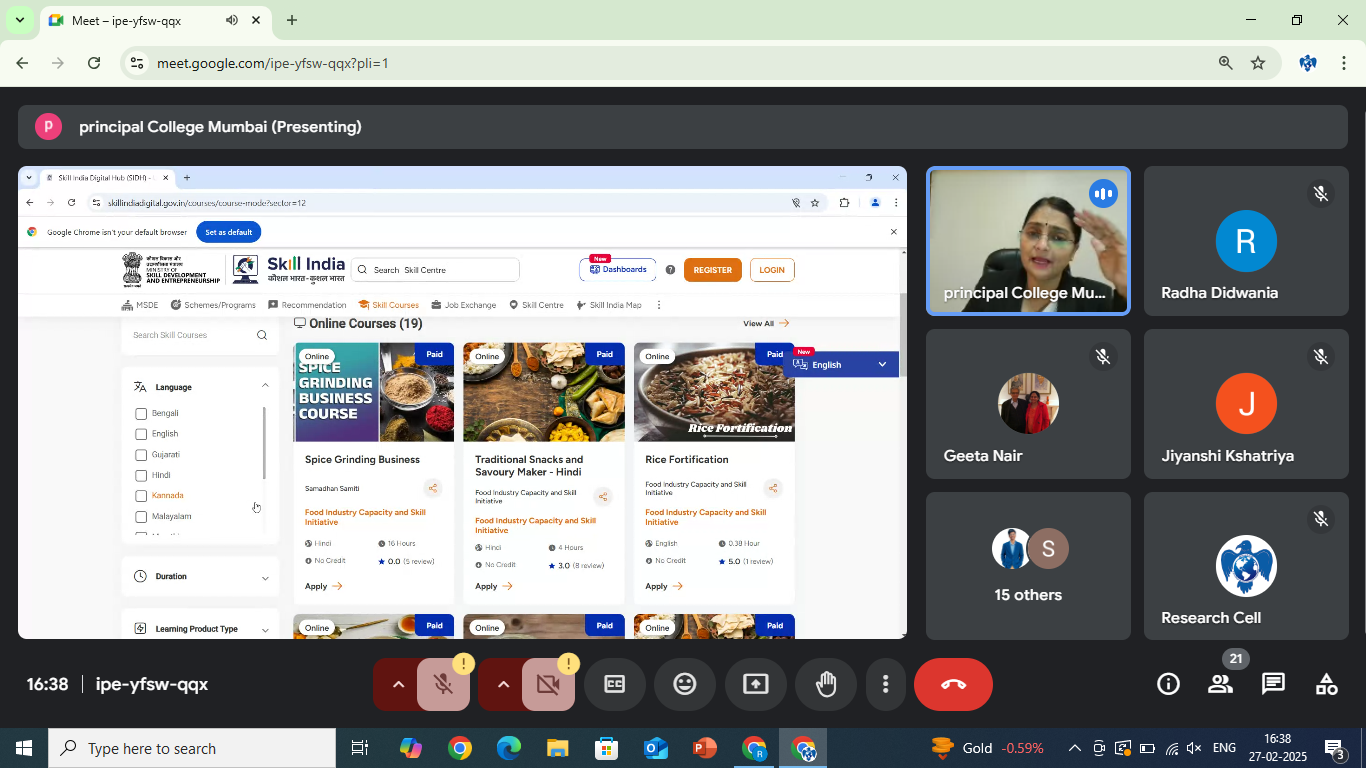Viewport: 1366px width, 768px height.
Task: Unmute the microphone
Action: tap(443, 684)
